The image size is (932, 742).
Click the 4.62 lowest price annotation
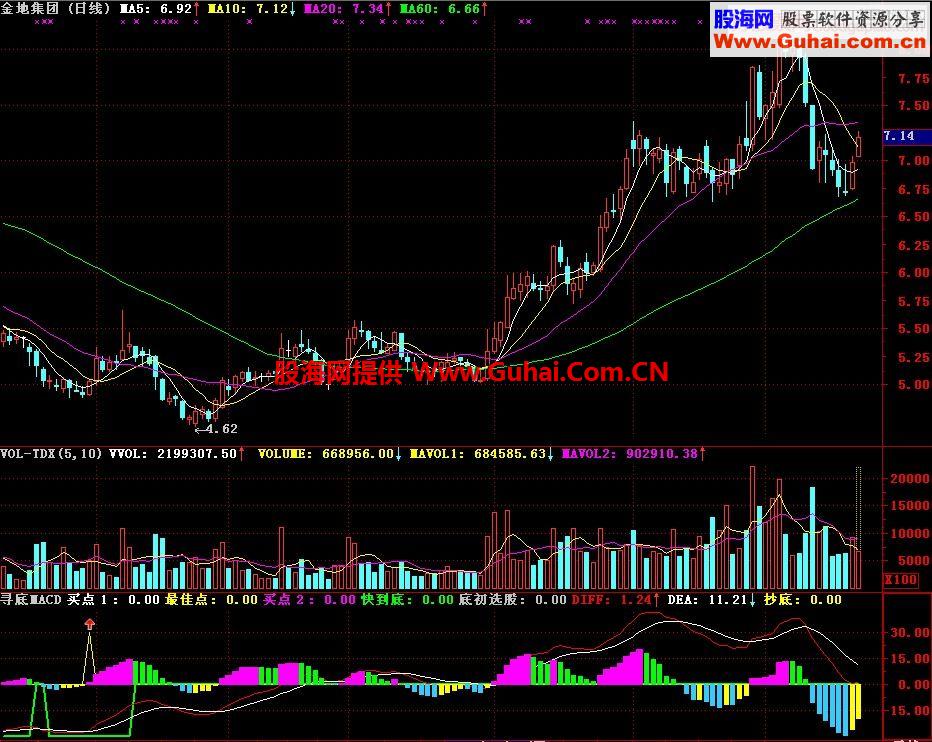pyautogui.click(x=216, y=428)
